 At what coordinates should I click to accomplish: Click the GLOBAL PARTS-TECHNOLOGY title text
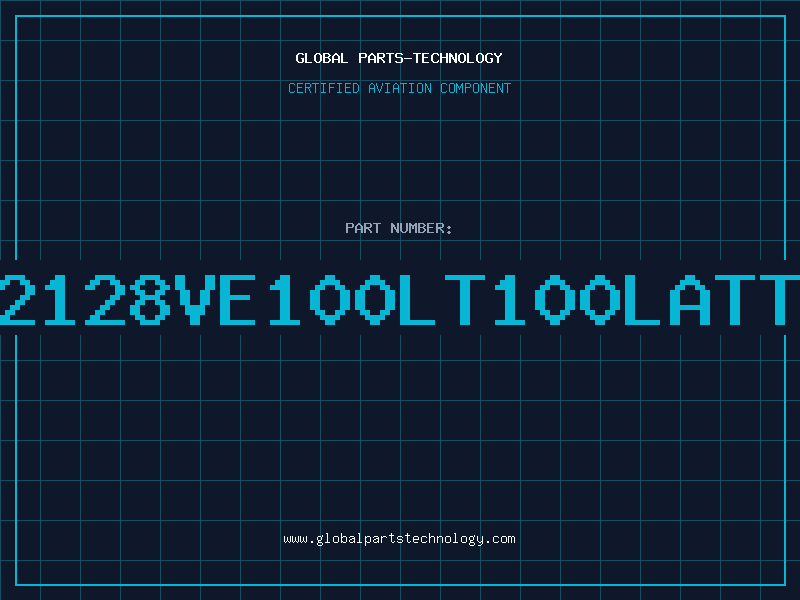[399, 58]
